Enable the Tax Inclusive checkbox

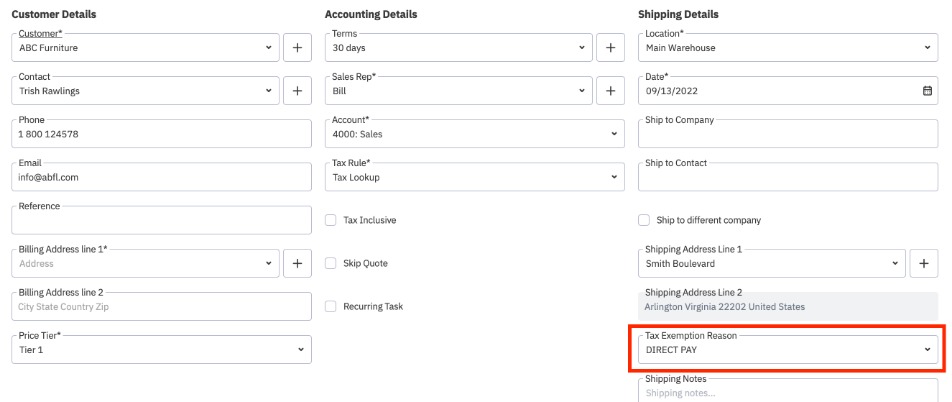332,220
